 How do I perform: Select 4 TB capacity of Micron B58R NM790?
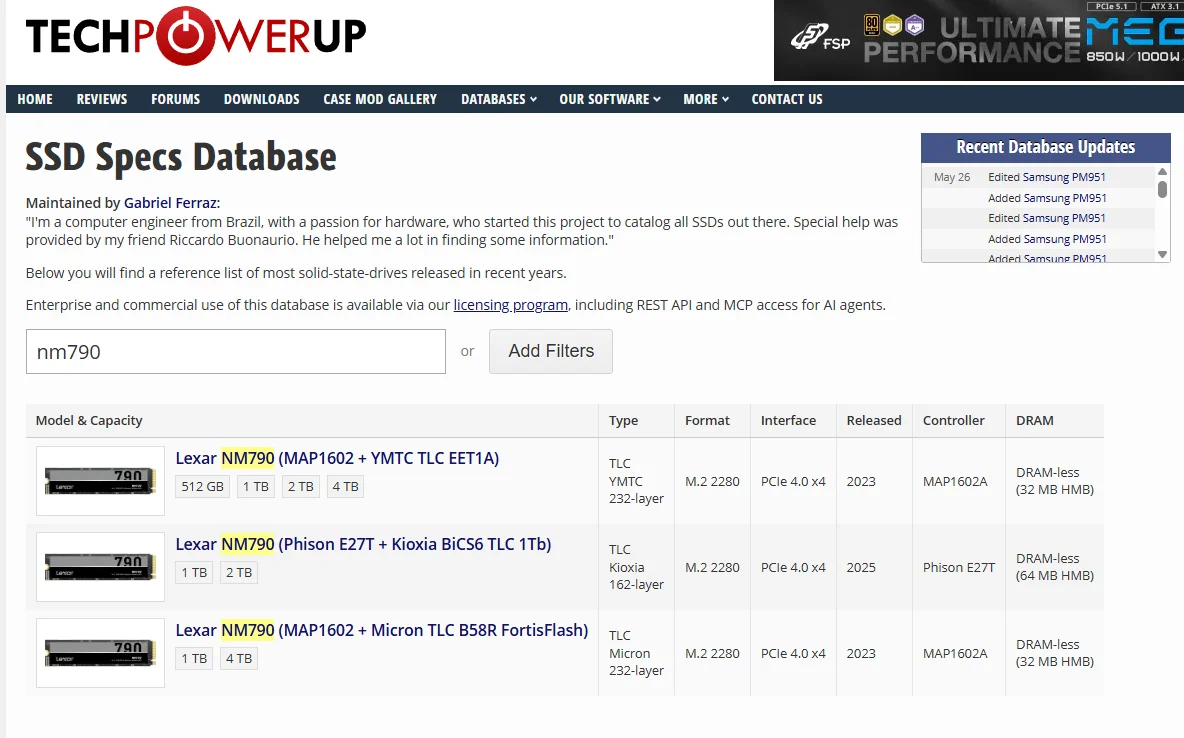(239, 659)
